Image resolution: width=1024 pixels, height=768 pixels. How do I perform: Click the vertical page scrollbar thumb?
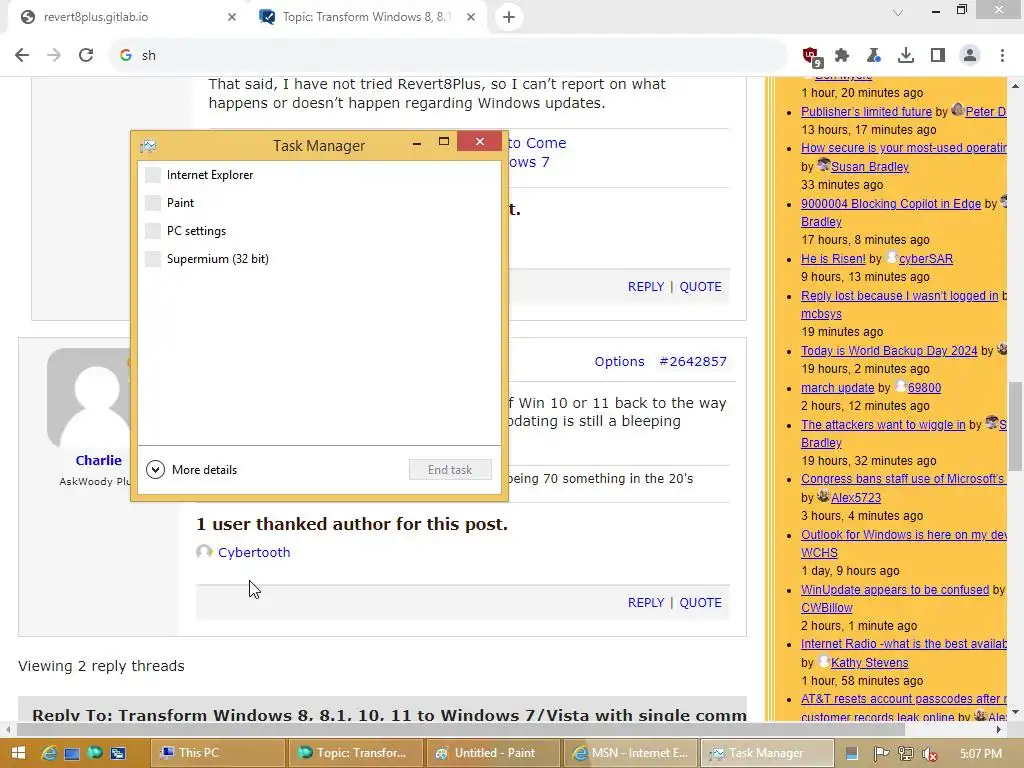[x=1015, y=426]
